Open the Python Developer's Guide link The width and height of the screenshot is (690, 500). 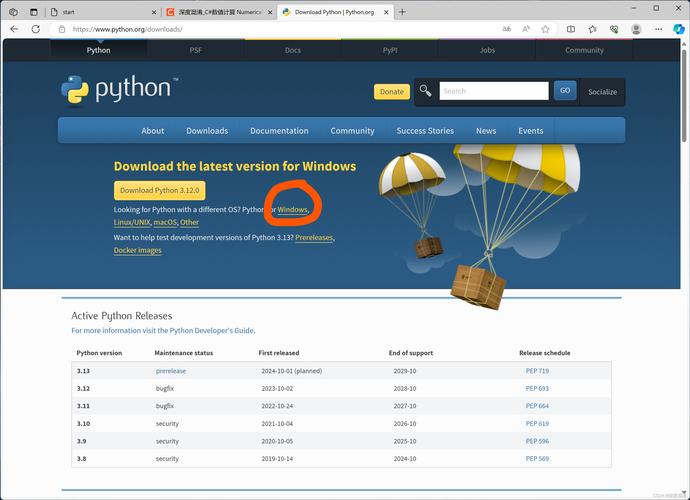pyautogui.click(x=163, y=331)
